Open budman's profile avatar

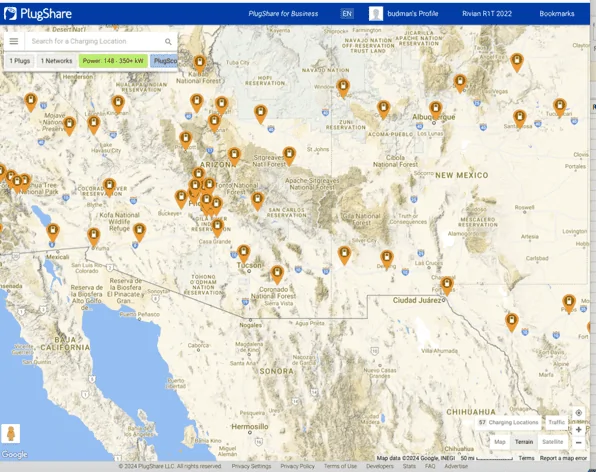pos(376,14)
